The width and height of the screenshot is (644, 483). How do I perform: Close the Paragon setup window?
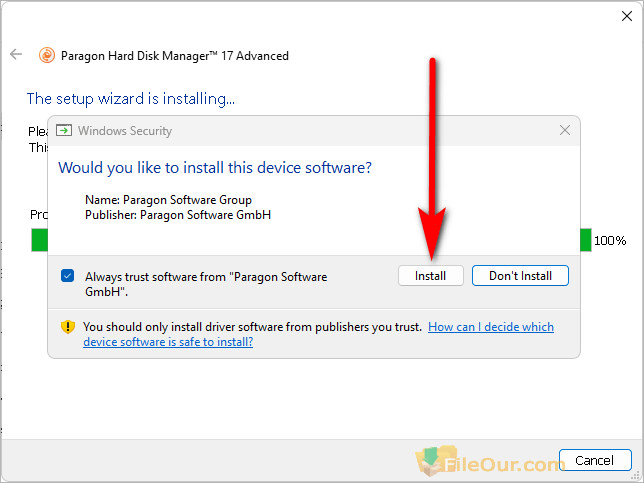point(627,16)
